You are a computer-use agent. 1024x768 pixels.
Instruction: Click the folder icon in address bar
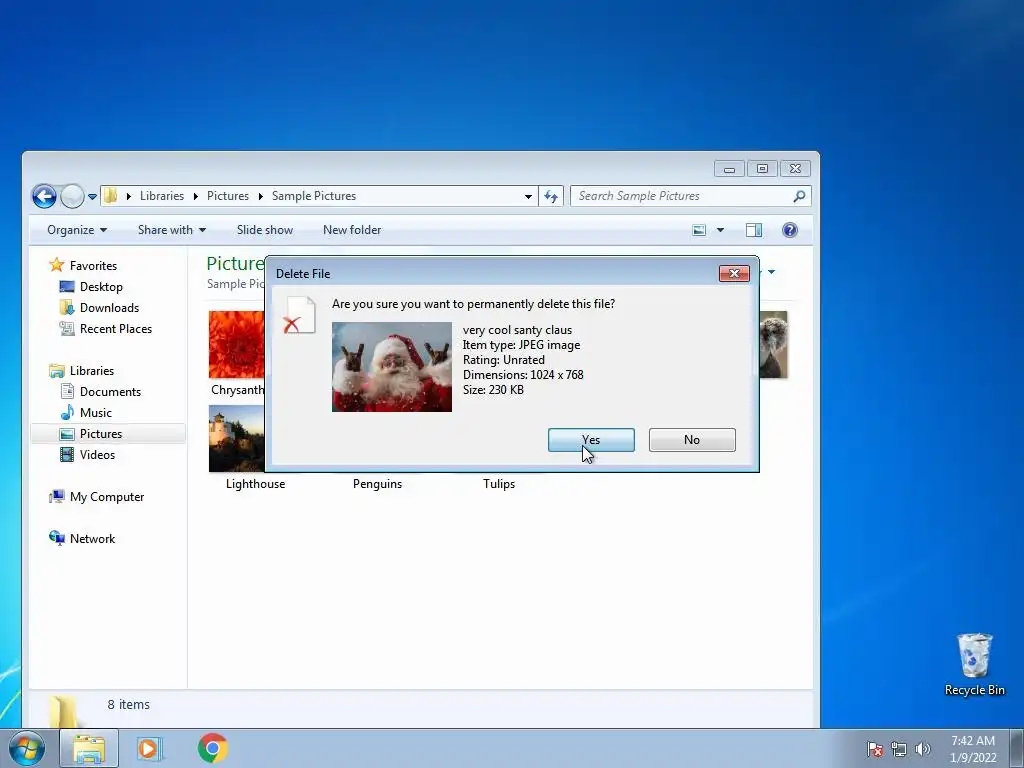(110, 195)
